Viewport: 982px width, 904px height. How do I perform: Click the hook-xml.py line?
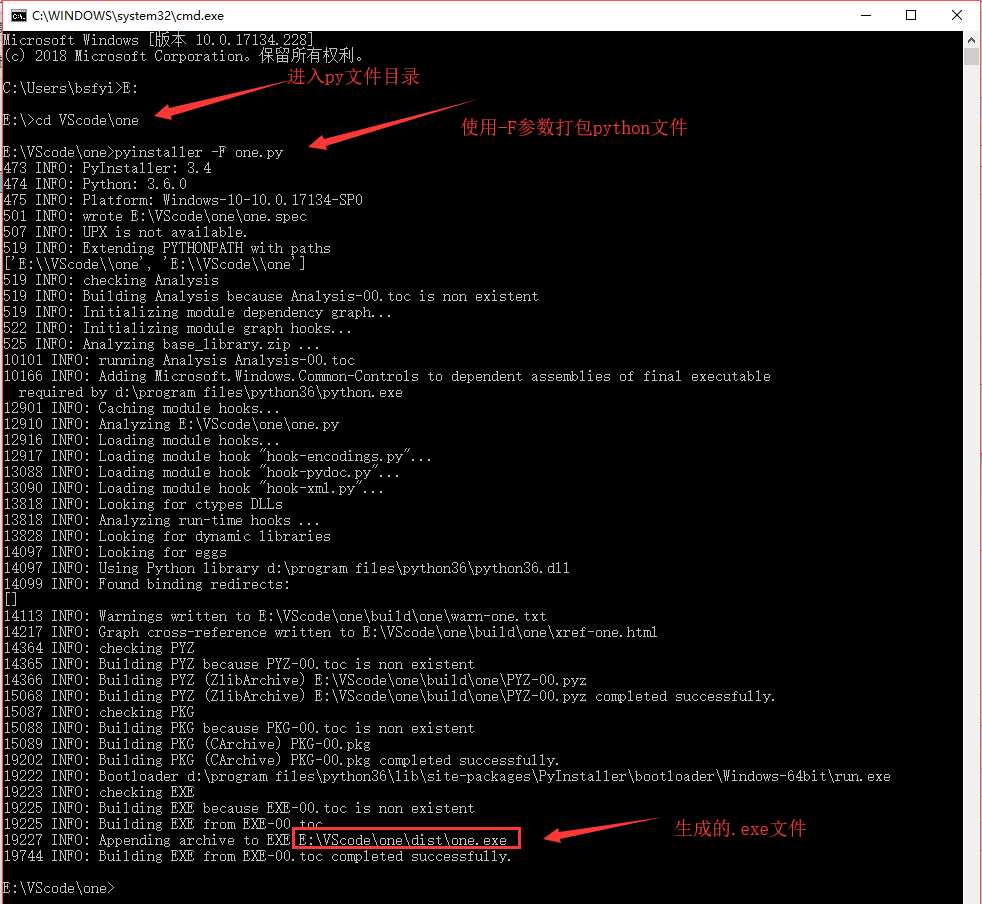point(194,488)
